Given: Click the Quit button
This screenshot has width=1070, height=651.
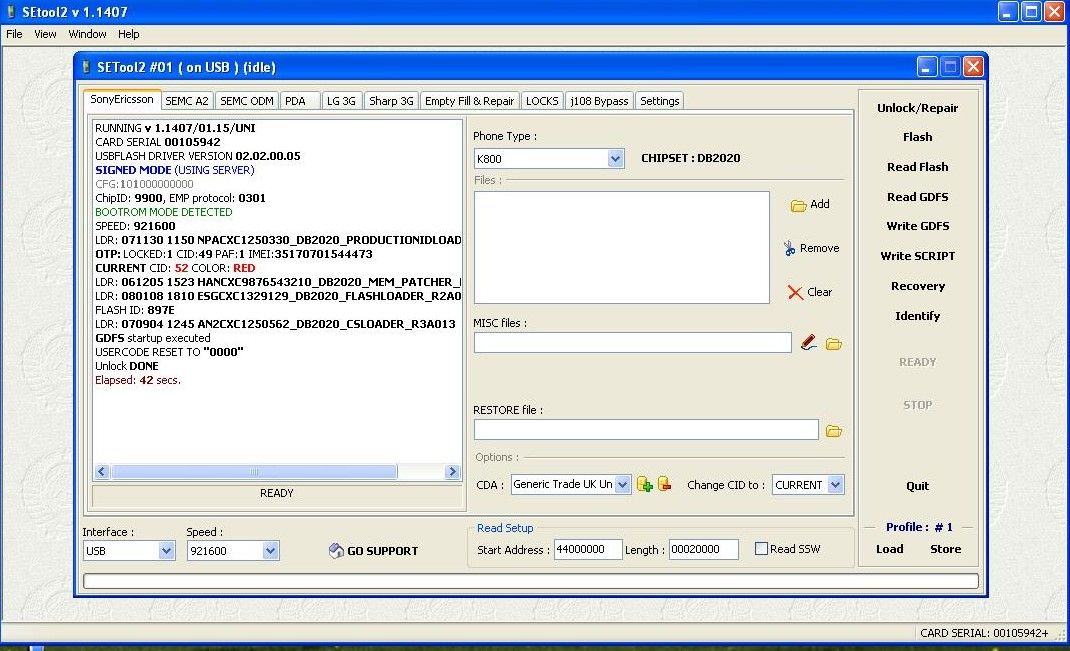Looking at the screenshot, I should coord(917,486).
